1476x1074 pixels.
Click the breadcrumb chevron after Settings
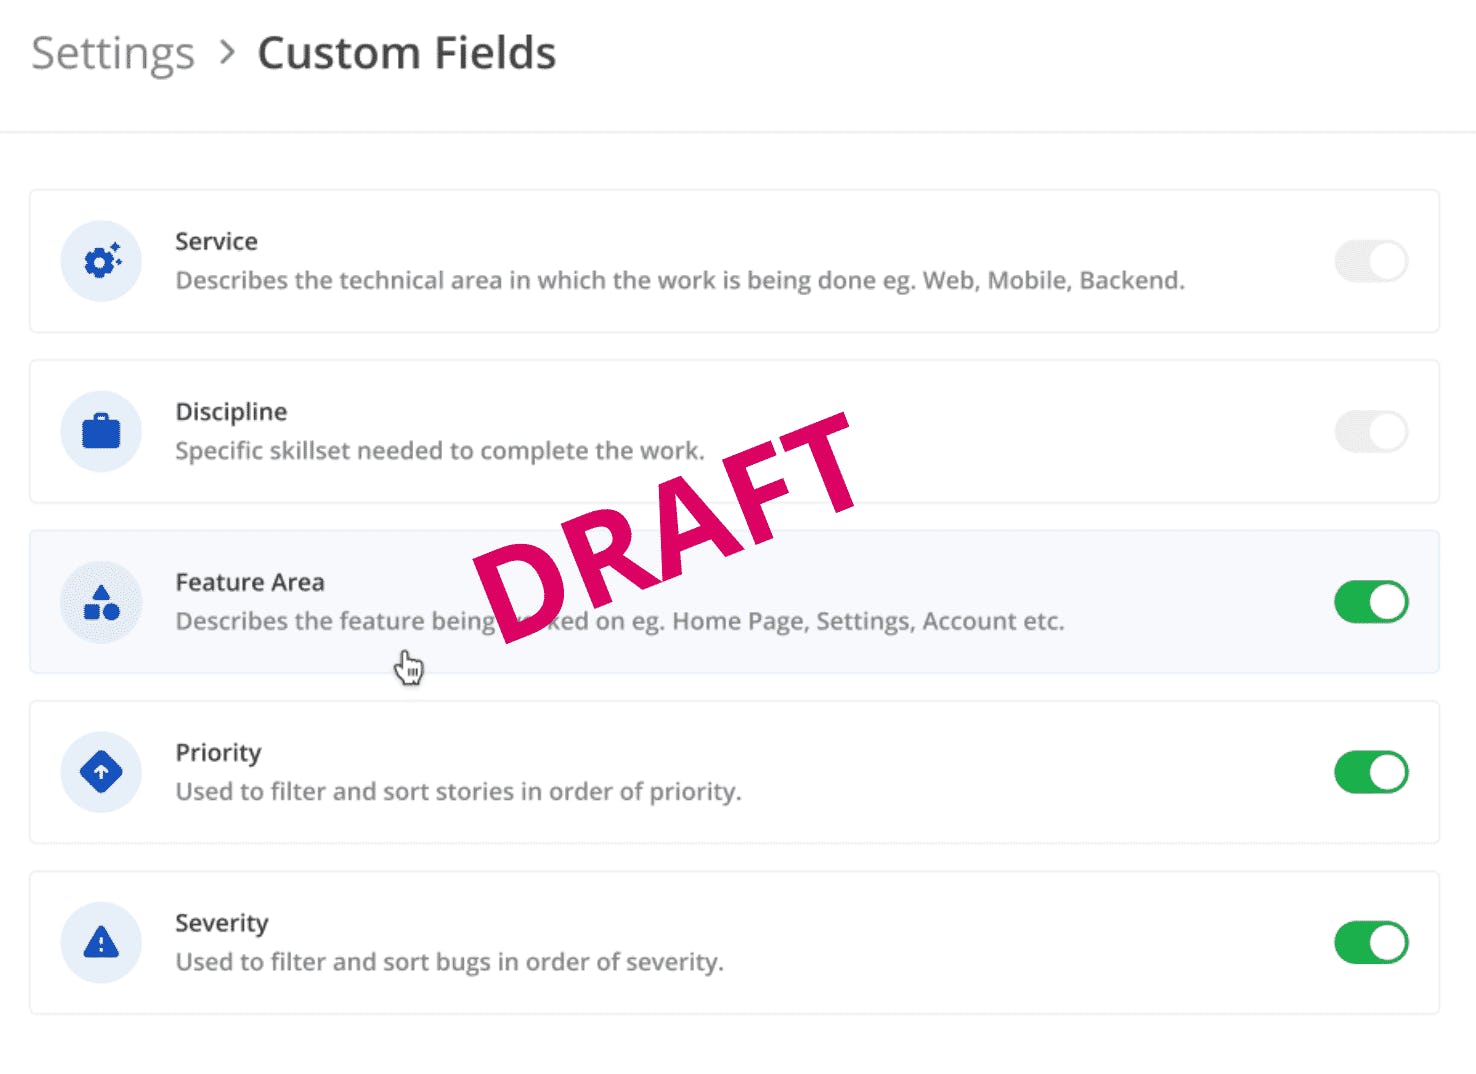point(228,52)
